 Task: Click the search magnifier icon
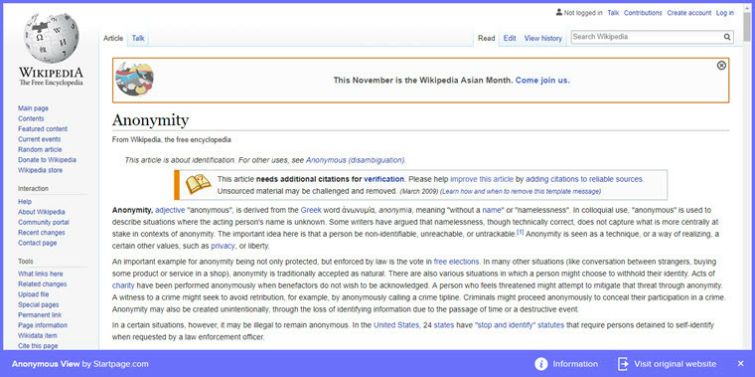pos(727,37)
